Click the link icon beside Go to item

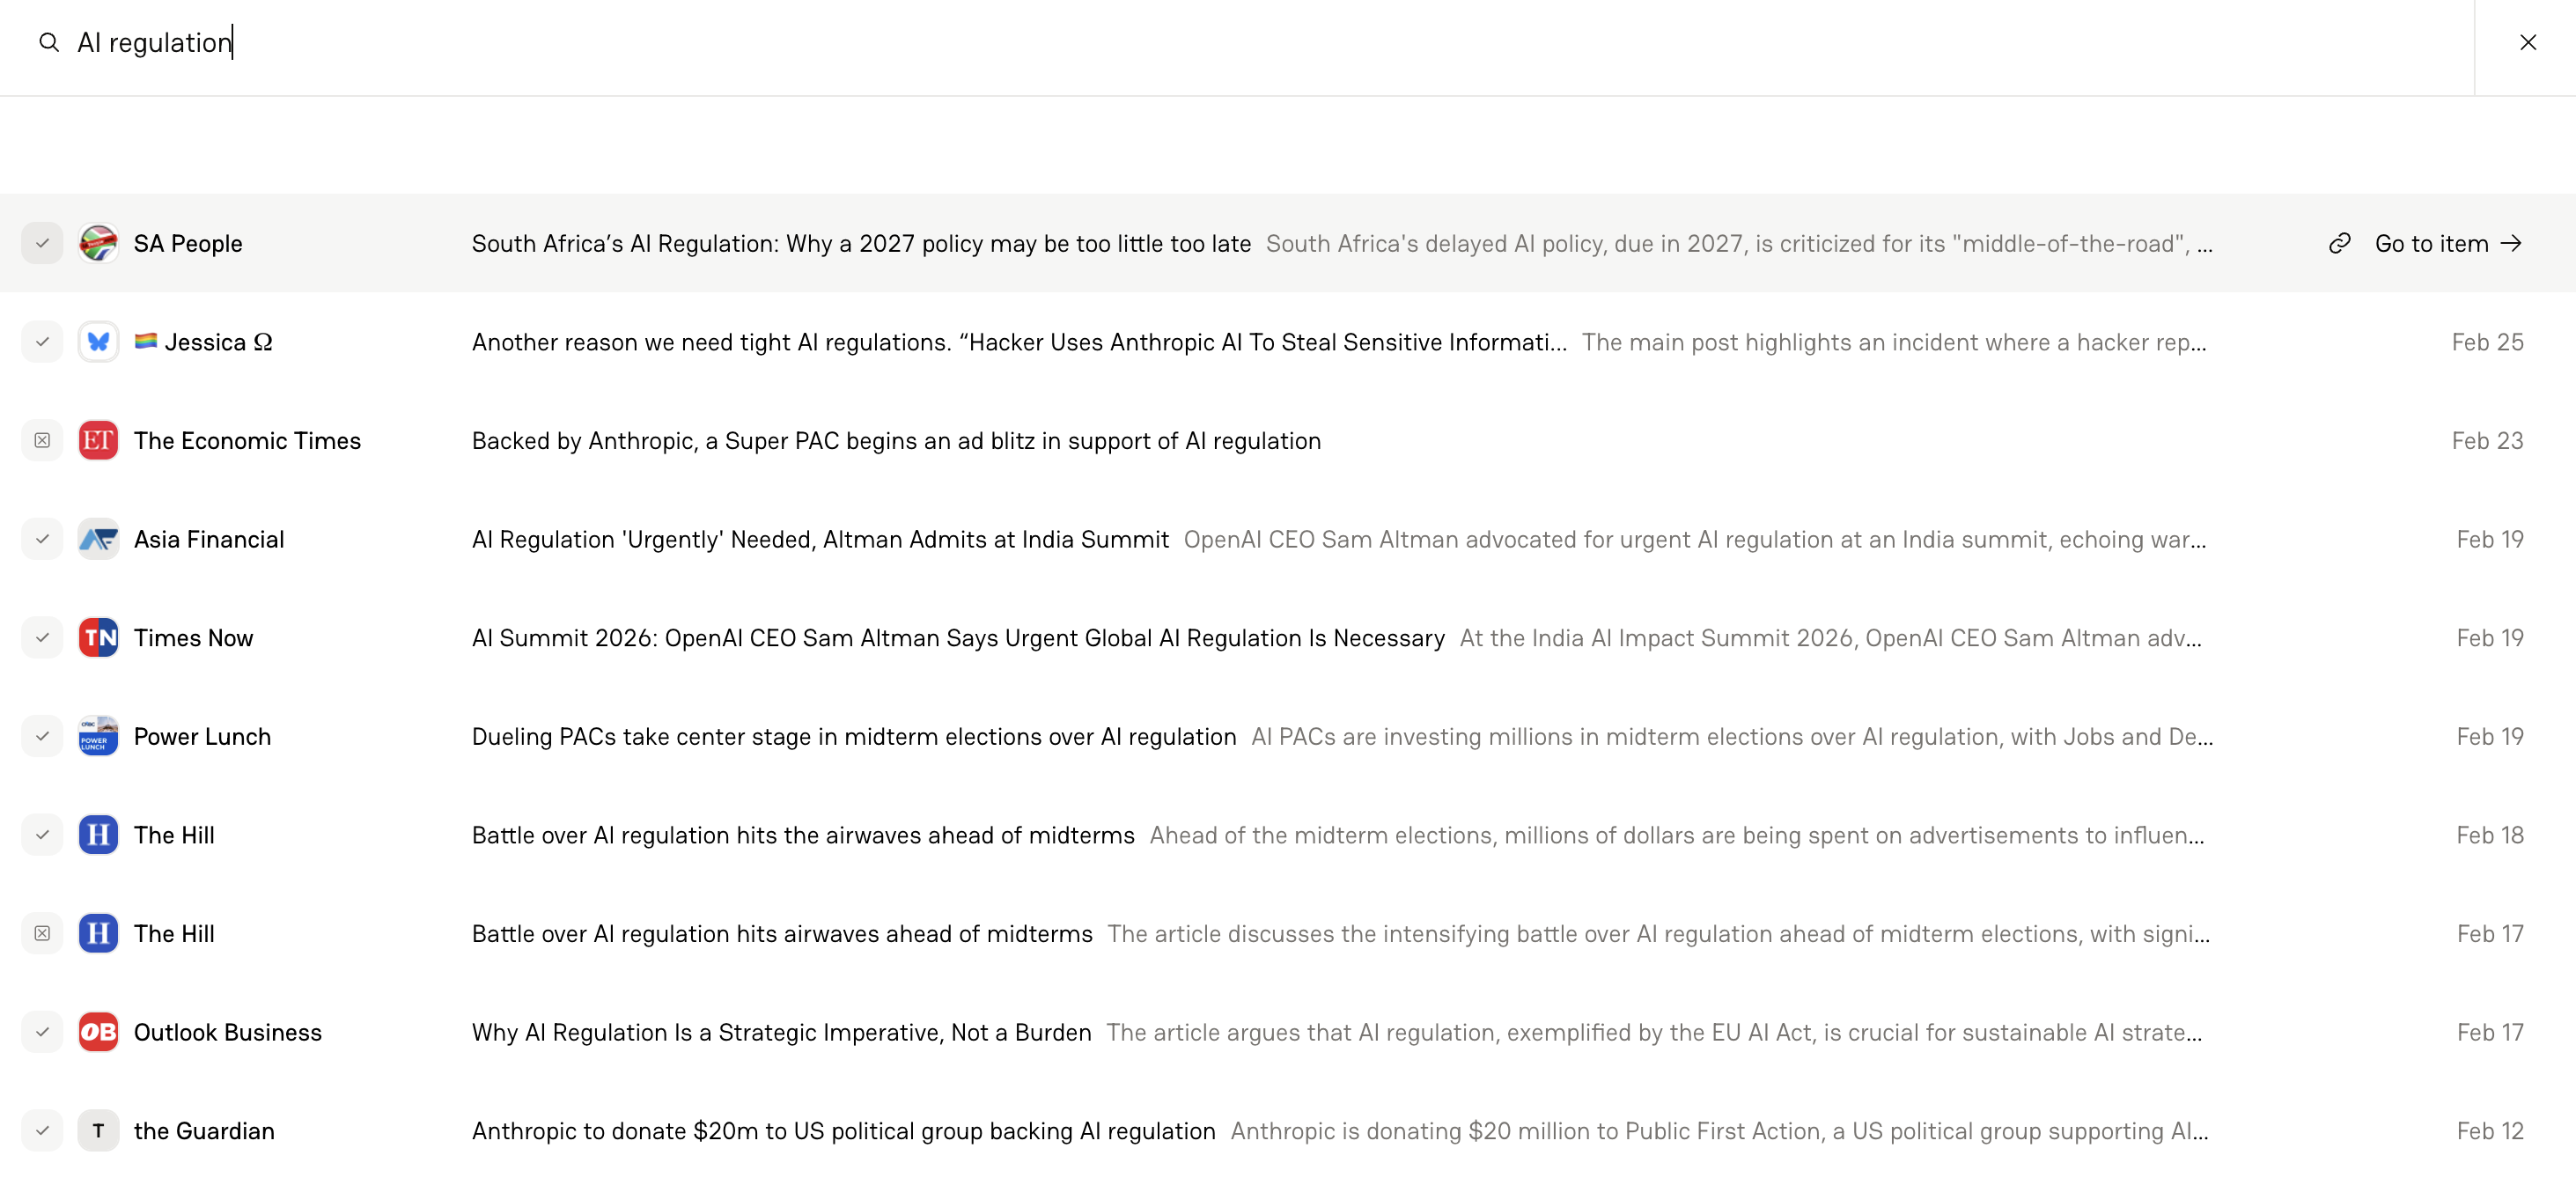2339,243
